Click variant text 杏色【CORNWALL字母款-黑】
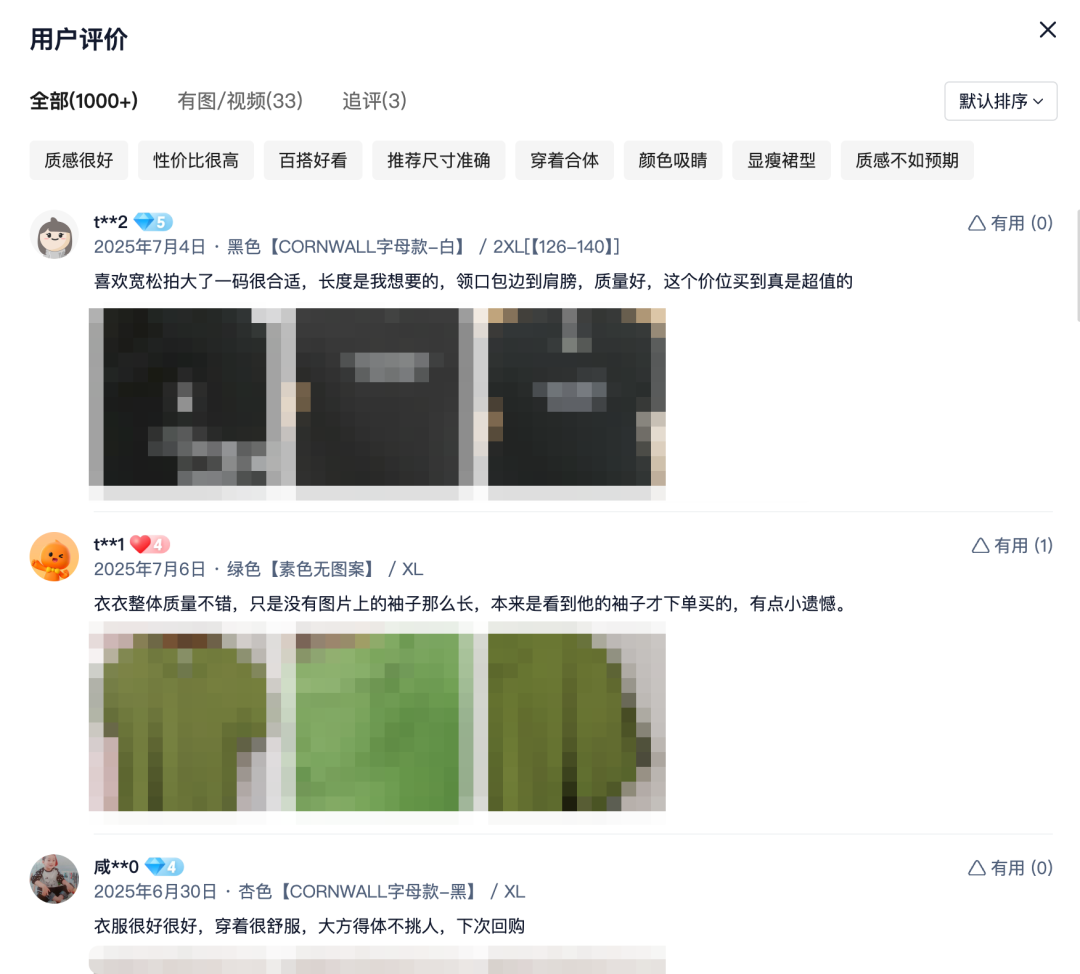1080x974 pixels. pos(360,891)
